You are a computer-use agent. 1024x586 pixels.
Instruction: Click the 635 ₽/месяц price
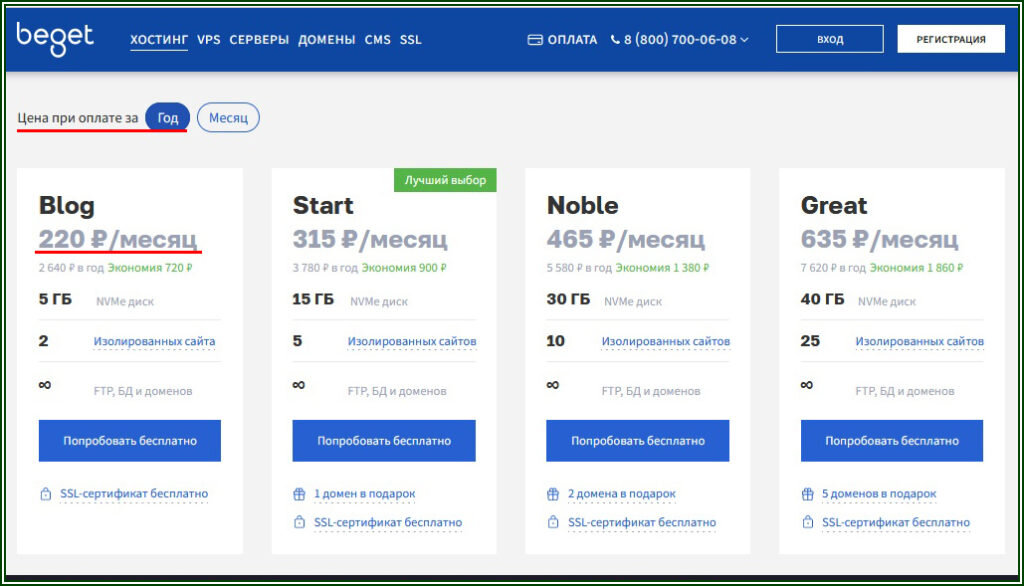coord(880,239)
